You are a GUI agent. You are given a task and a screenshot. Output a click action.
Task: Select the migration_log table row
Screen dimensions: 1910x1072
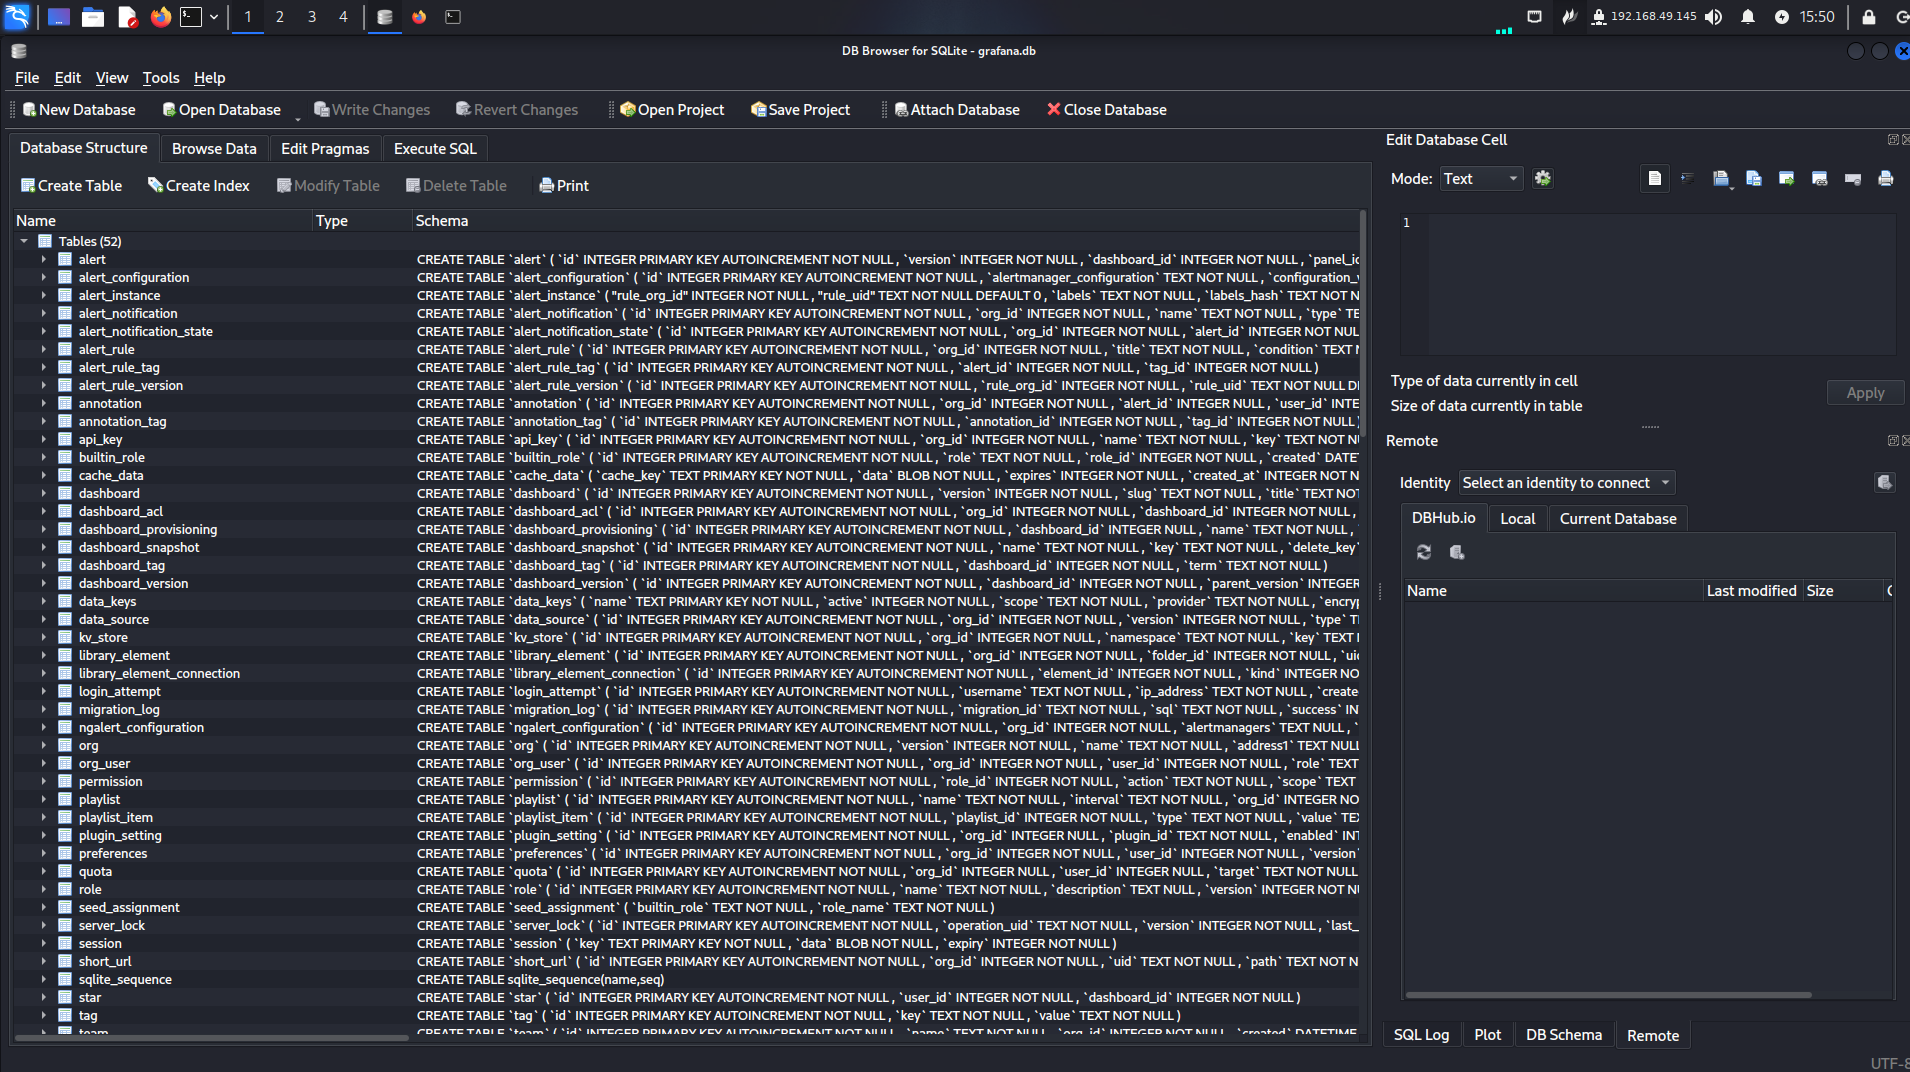[x=686, y=709]
